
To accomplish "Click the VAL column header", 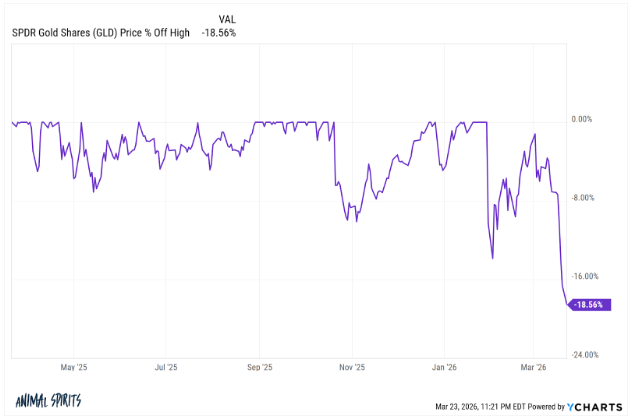I will point(229,19).
